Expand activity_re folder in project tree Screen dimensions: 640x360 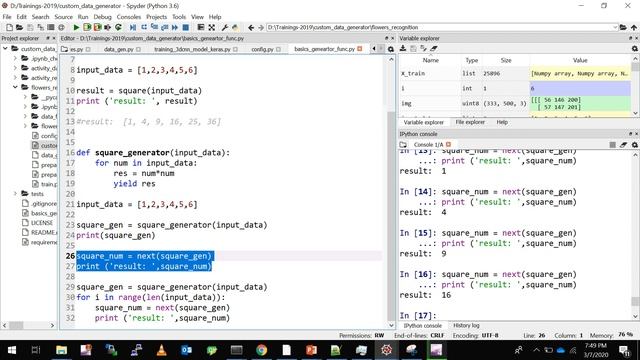16,78
